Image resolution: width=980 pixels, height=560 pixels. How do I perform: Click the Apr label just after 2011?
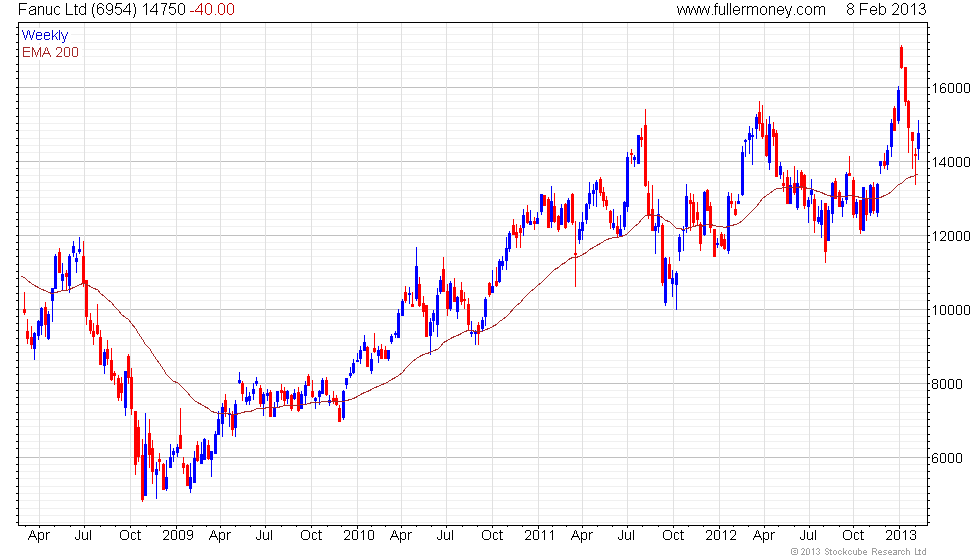point(582,536)
